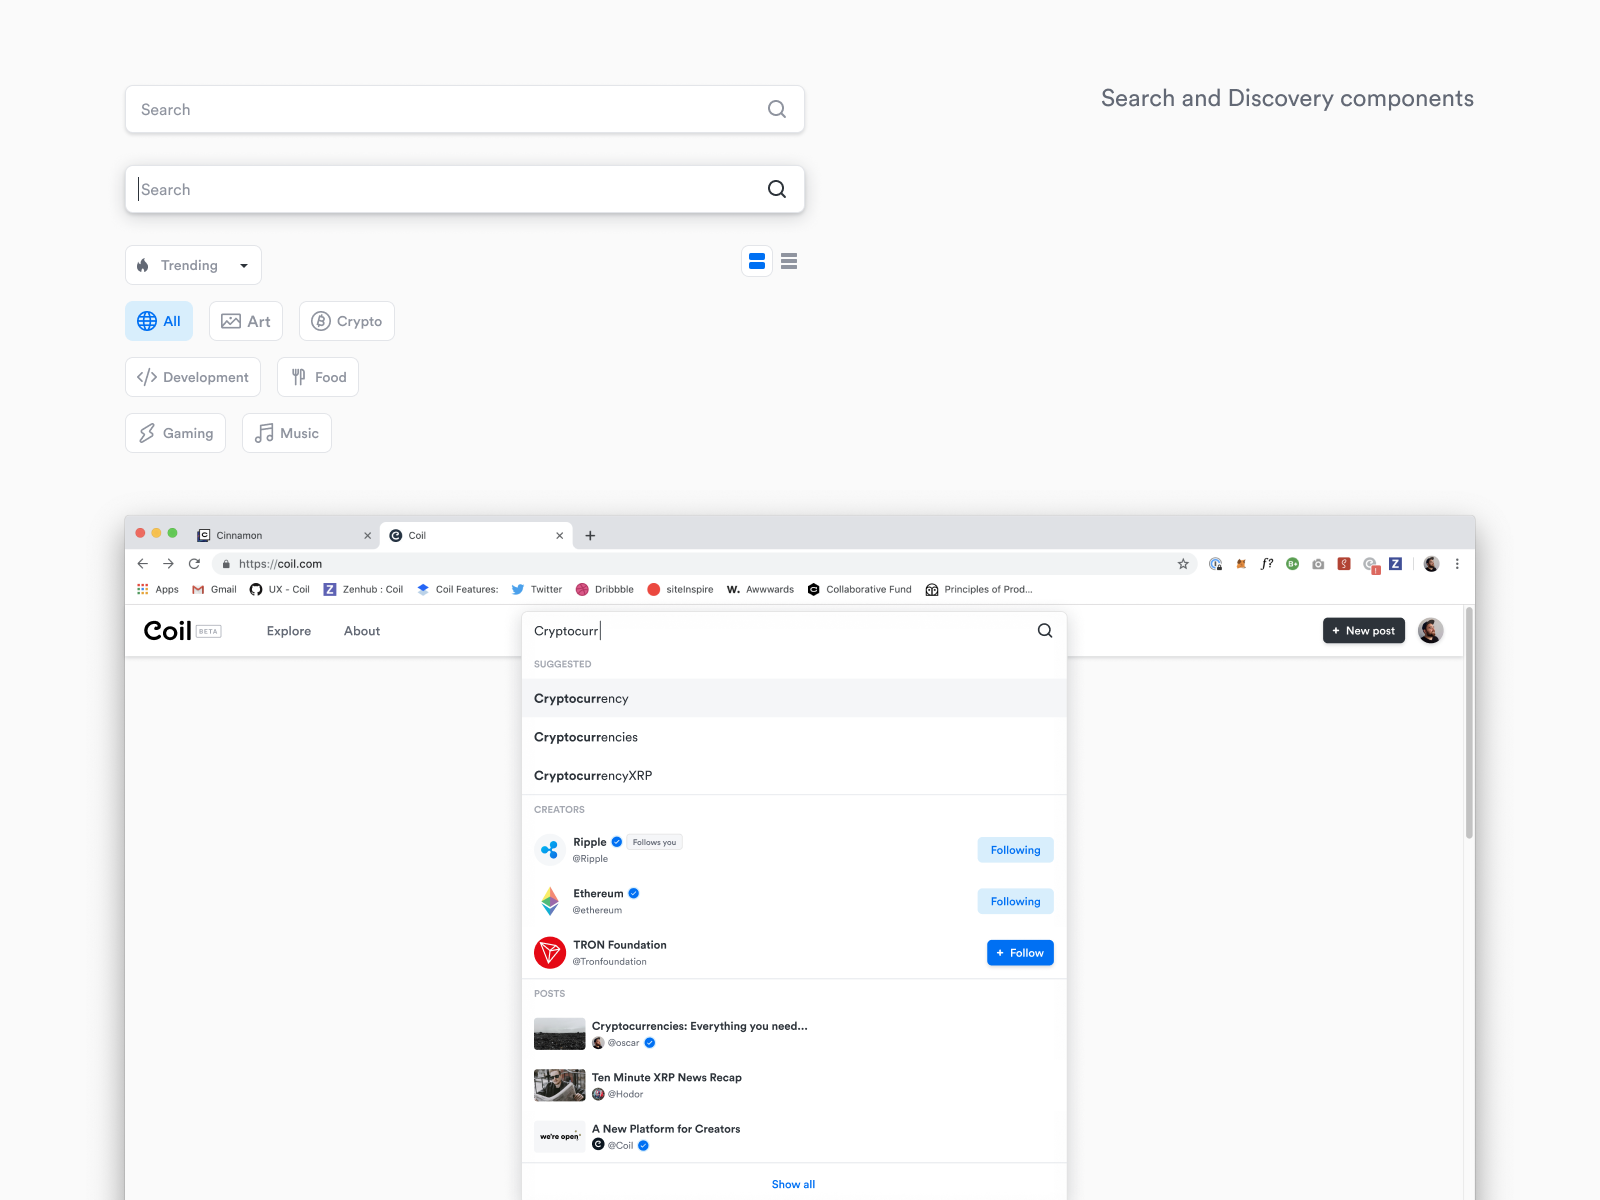
Task: Follow TRON Foundation
Action: coord(1020,953)
